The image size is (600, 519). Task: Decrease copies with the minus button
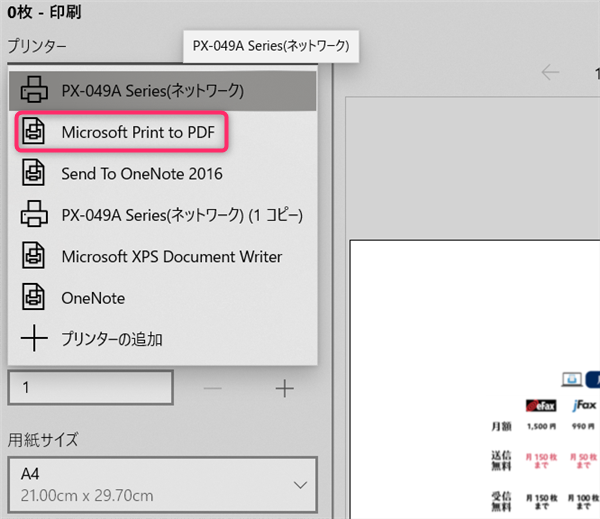[213, 389]
